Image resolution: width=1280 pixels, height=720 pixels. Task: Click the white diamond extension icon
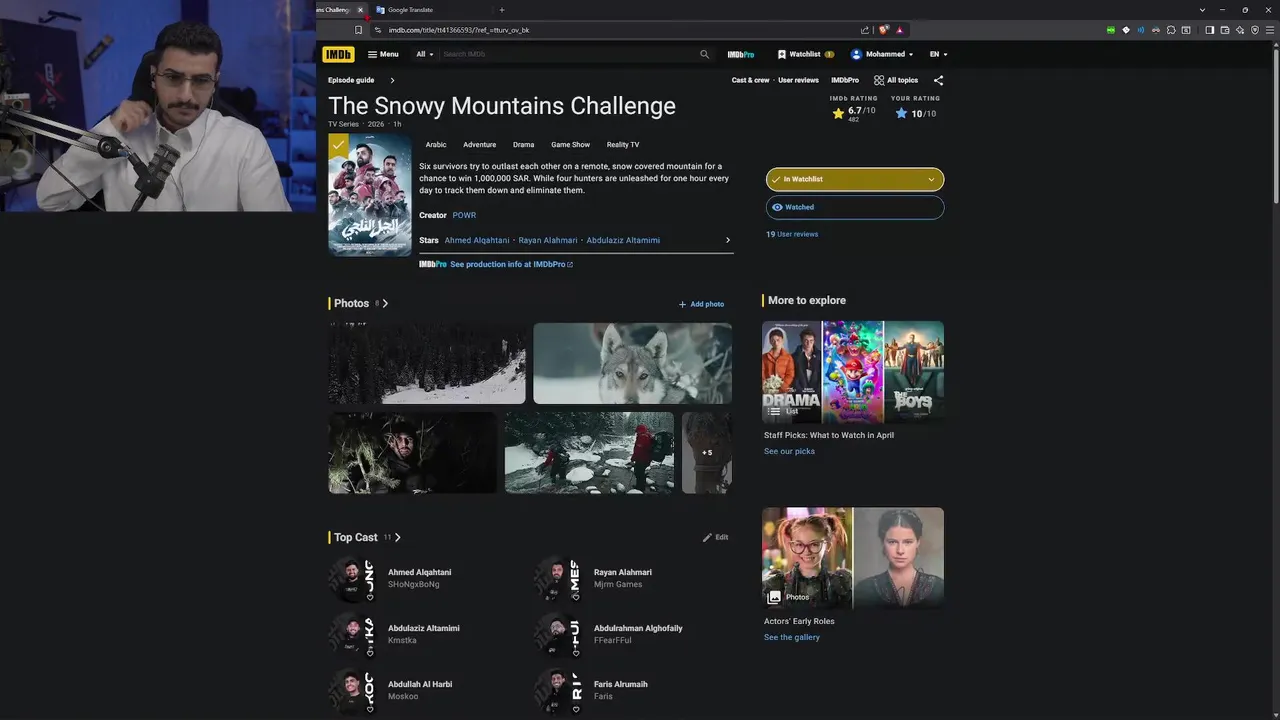pos(1126,30)
